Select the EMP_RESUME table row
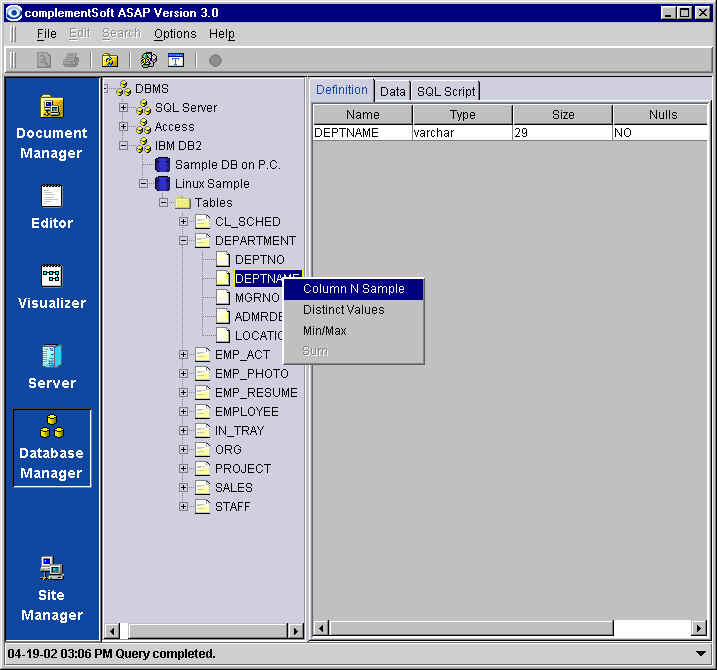 (256, 392)
